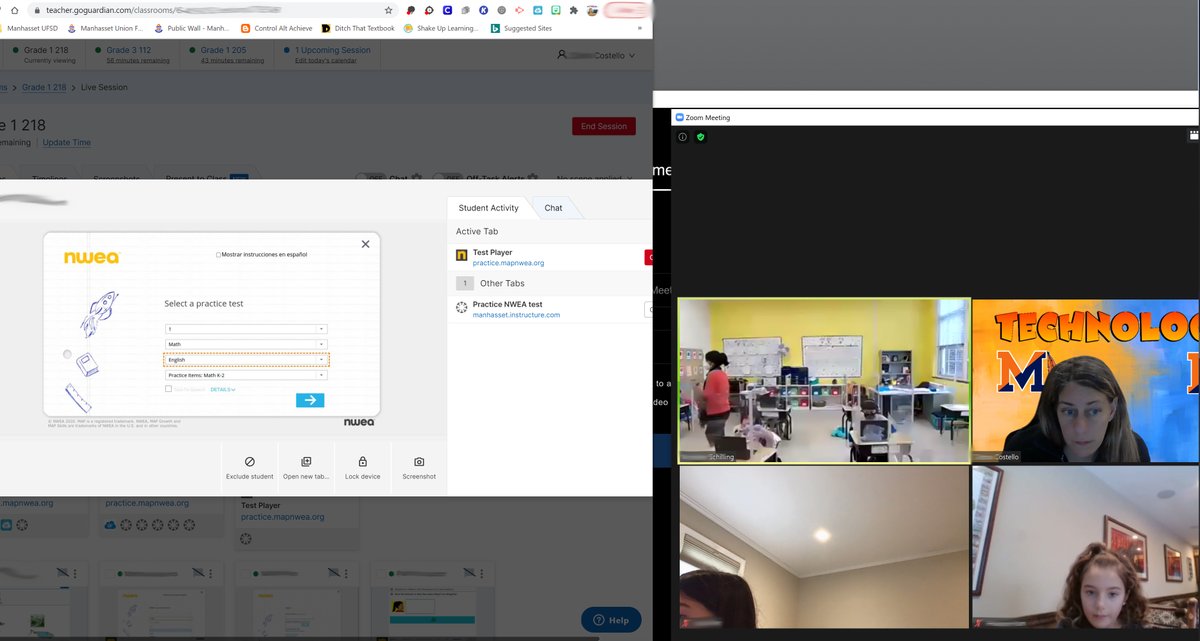Open the Chrome profile avatar icon
This screenshot has width=1200, height=641.
[x=594, y=9]
